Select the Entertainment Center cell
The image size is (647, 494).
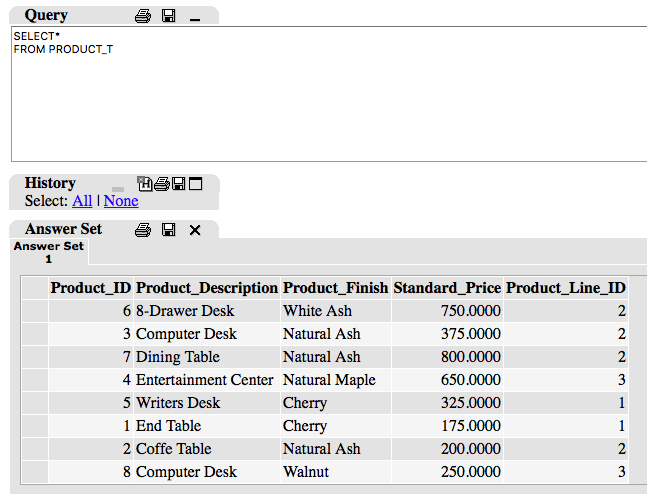[x=207, y=380]
